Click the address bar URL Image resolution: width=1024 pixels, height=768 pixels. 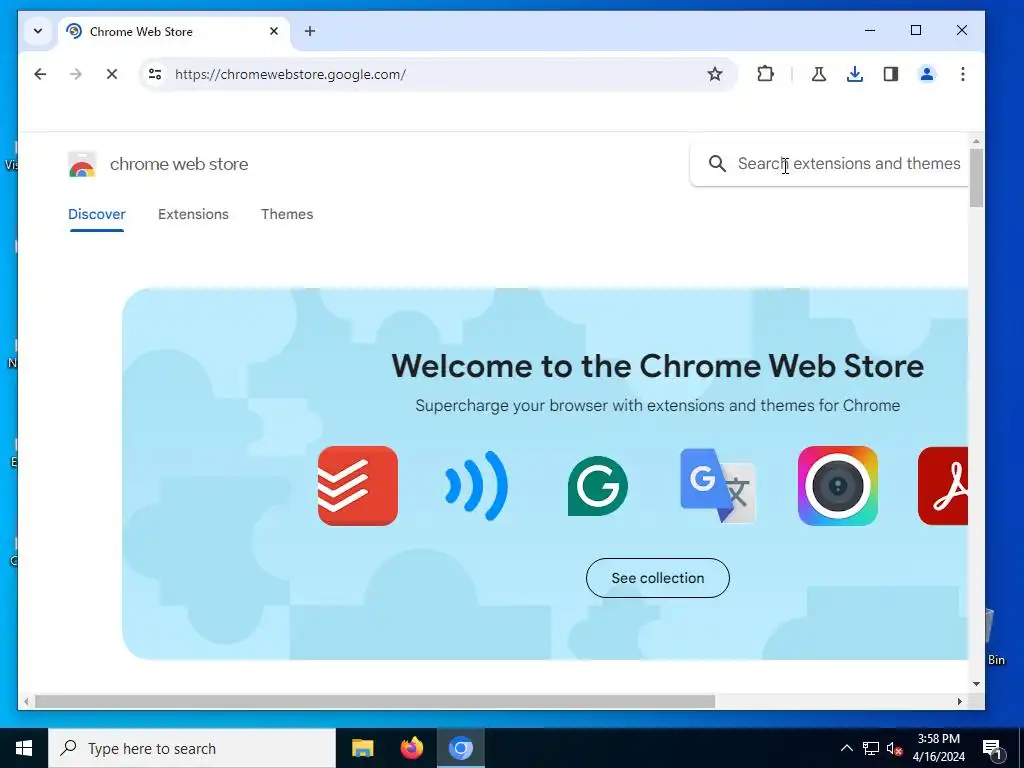pos(290,74)
